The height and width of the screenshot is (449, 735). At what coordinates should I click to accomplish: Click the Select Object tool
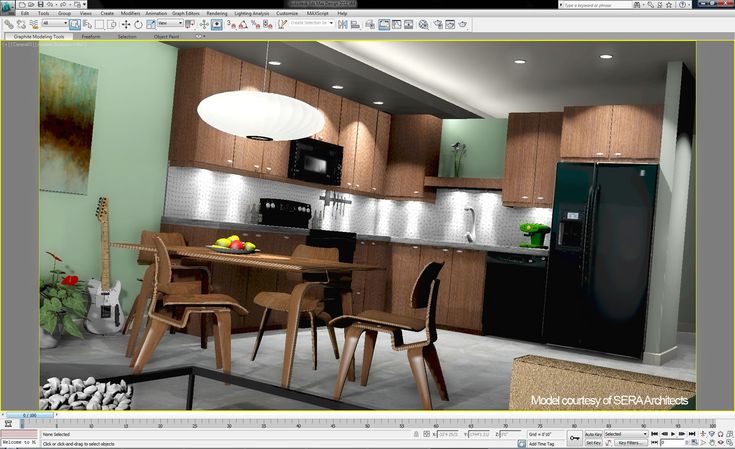76,24
